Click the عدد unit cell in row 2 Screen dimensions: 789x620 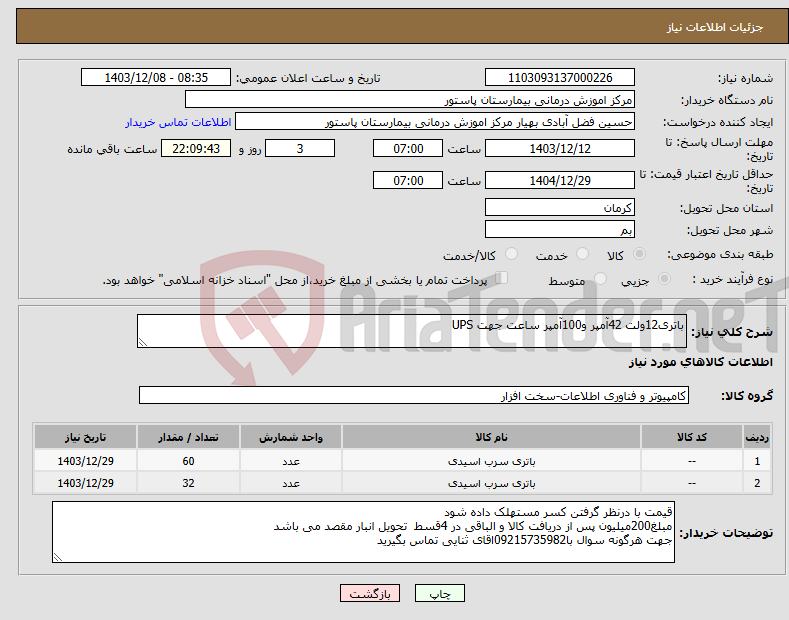click(291, 483)
